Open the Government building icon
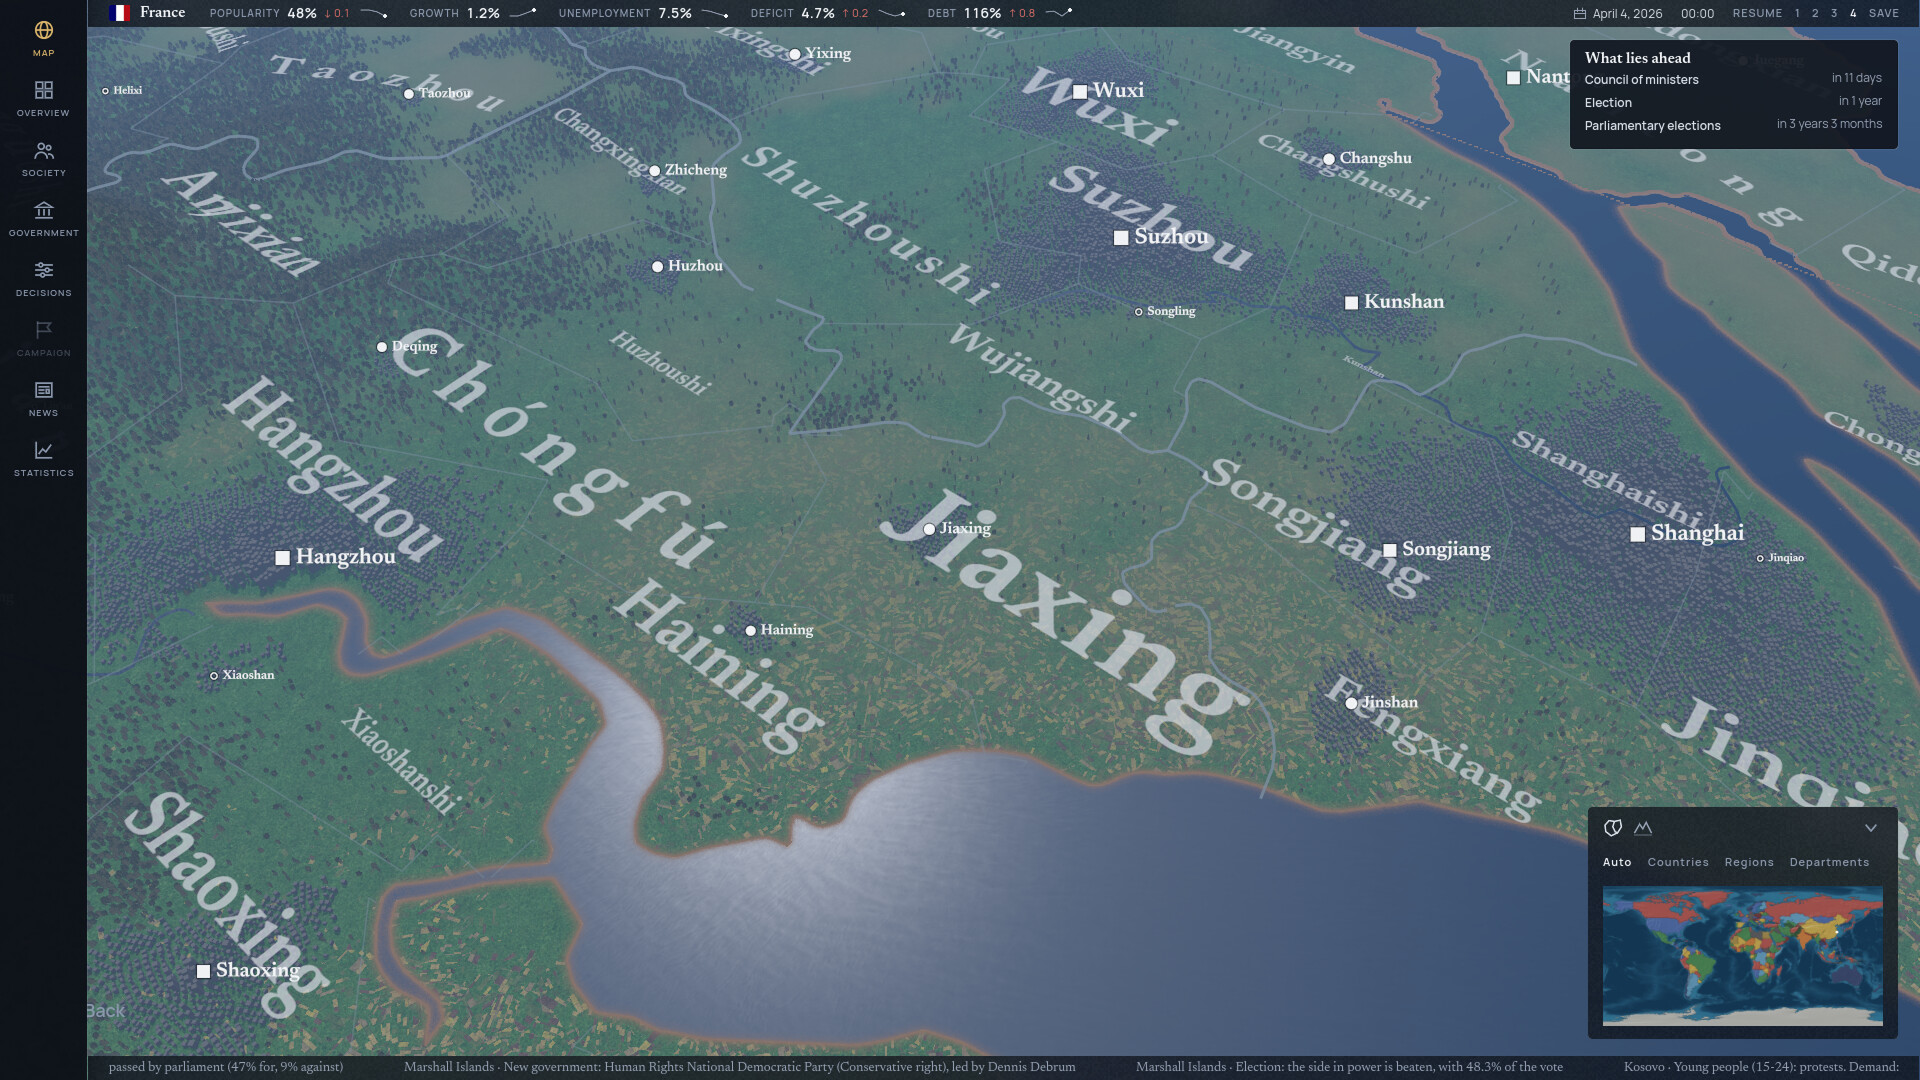The height and width of the screenshot is (1080, 1920). [x=43, y=211]
